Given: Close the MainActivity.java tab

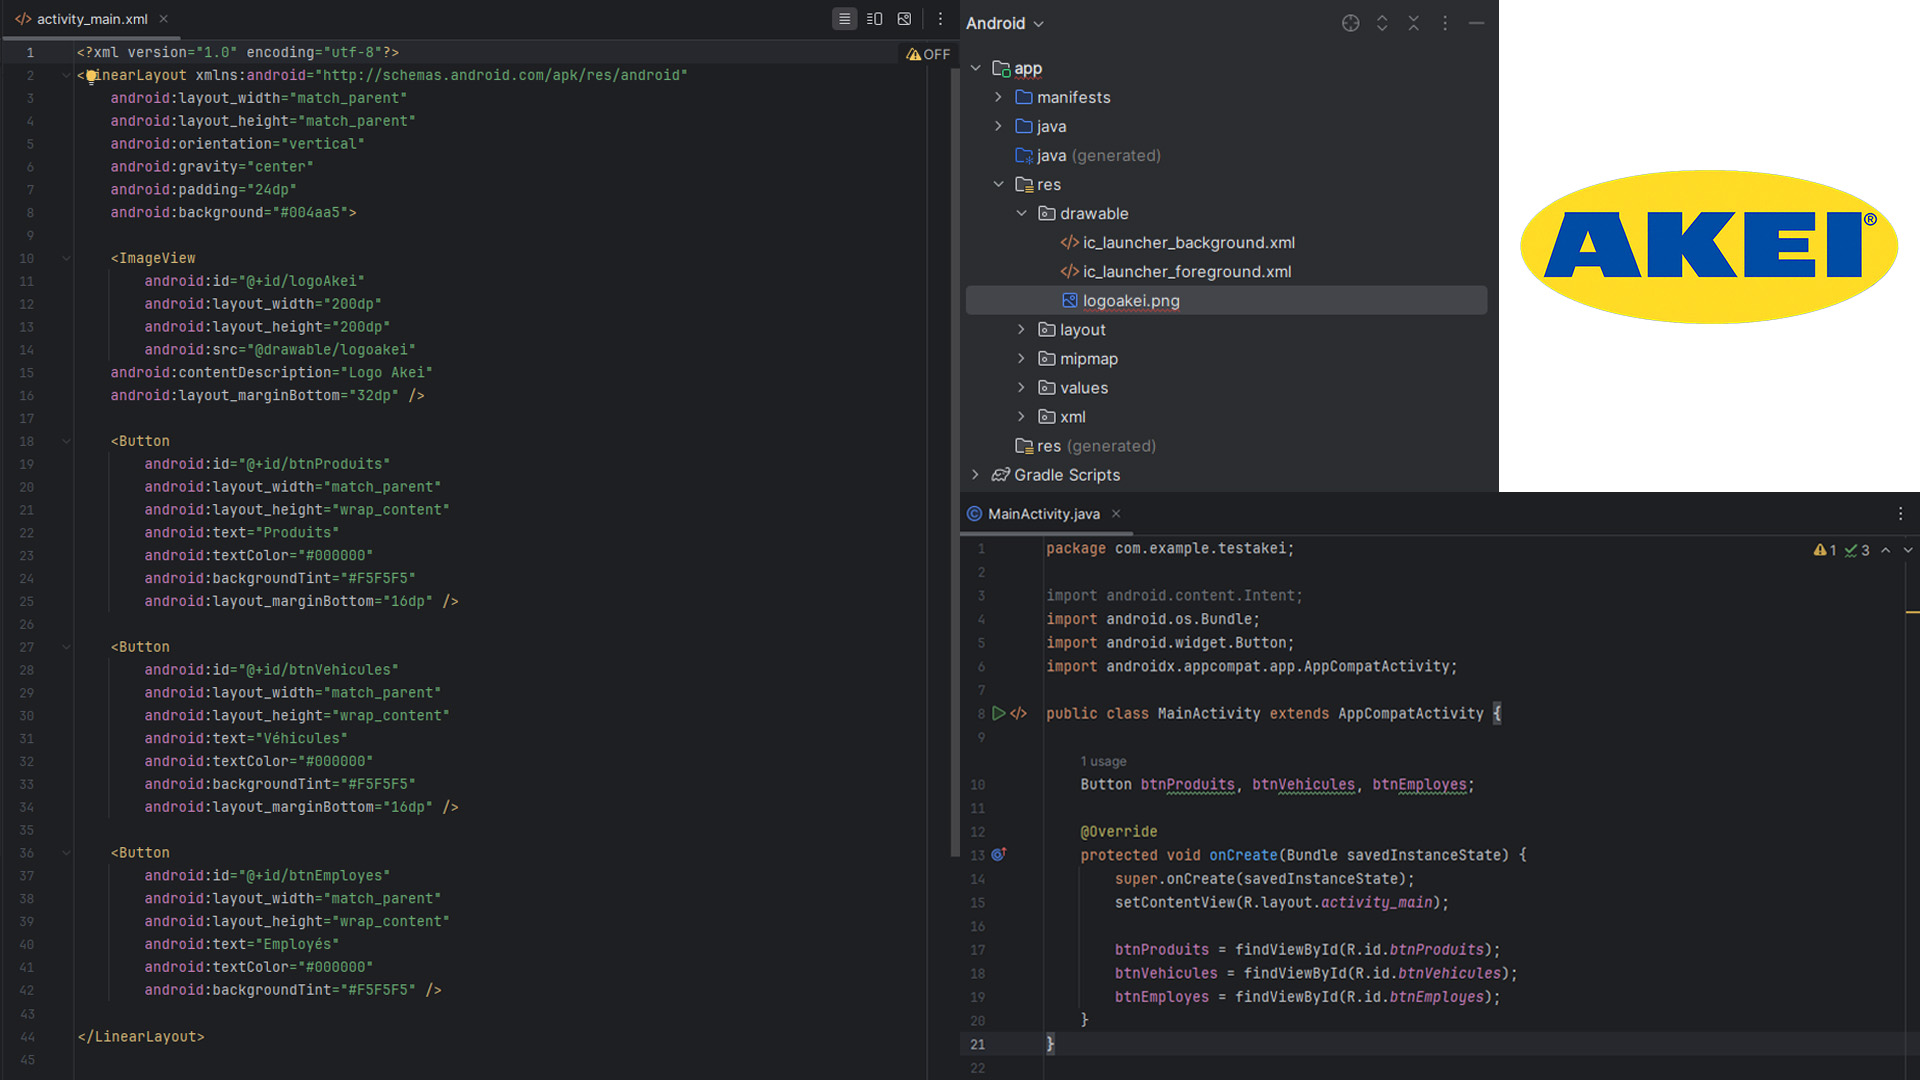Looking at the screenshot, I should 1116,514.
